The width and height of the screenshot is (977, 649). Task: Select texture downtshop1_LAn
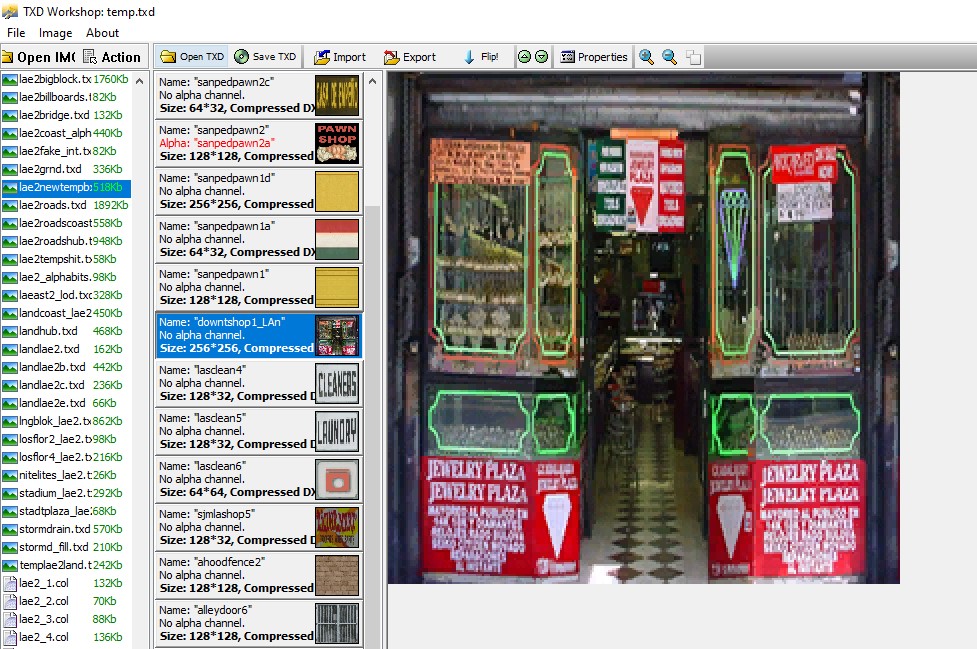click(x=259, y=335)
